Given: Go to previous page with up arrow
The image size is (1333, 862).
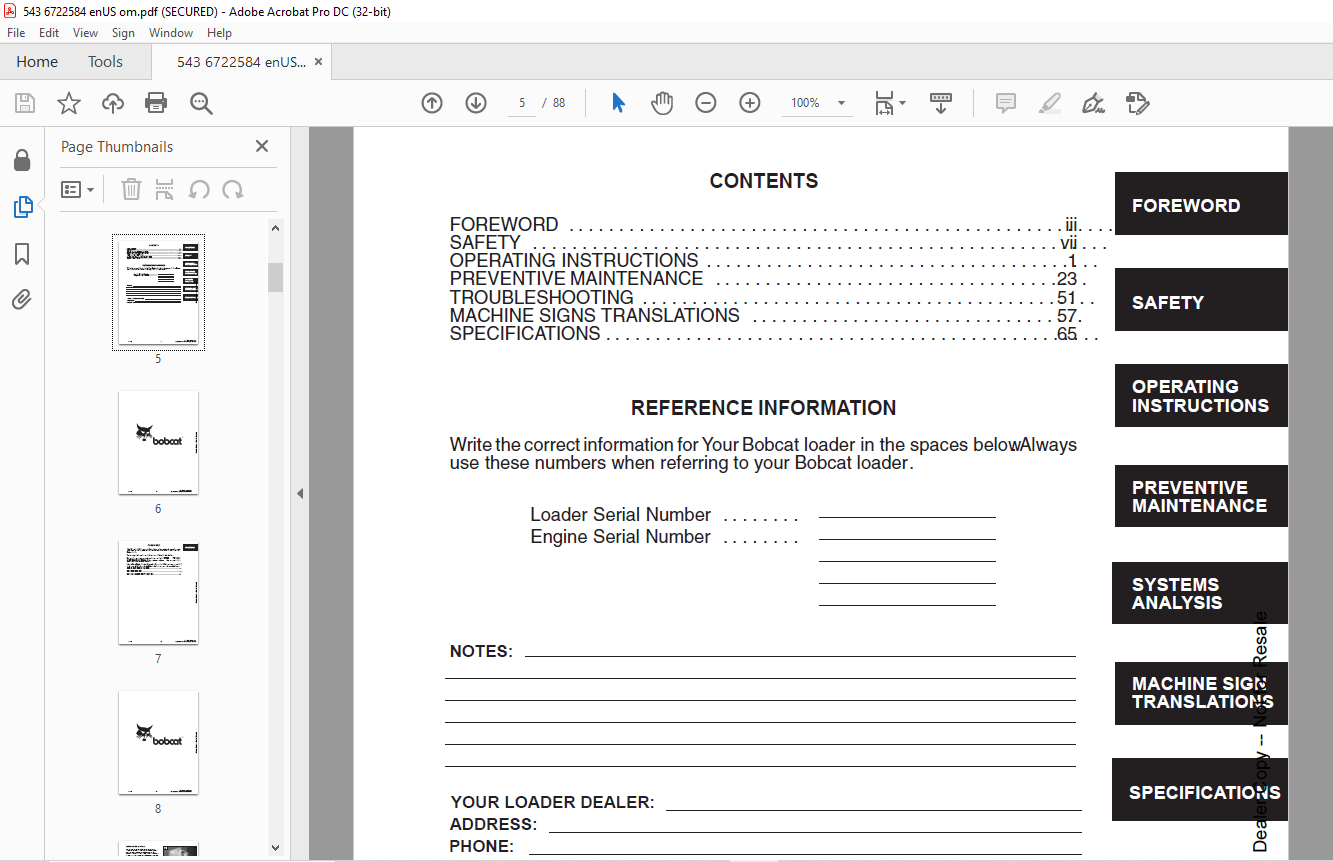Looking at the screenshot, I should [432, 103].
